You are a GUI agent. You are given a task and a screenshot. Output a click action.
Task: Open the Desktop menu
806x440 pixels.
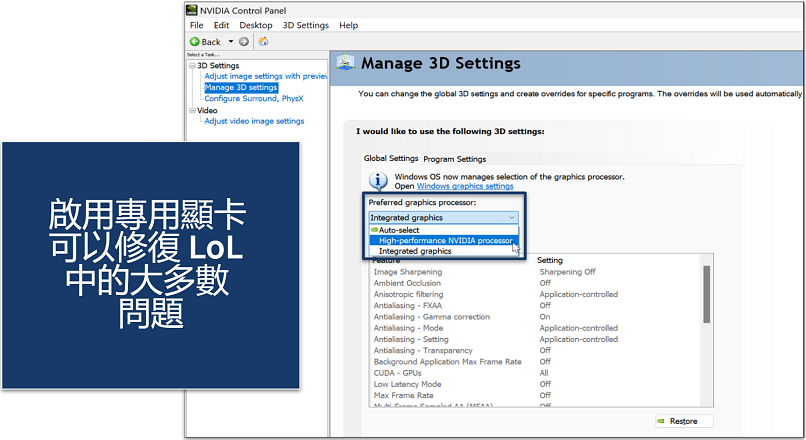click(x=256, y=25)
